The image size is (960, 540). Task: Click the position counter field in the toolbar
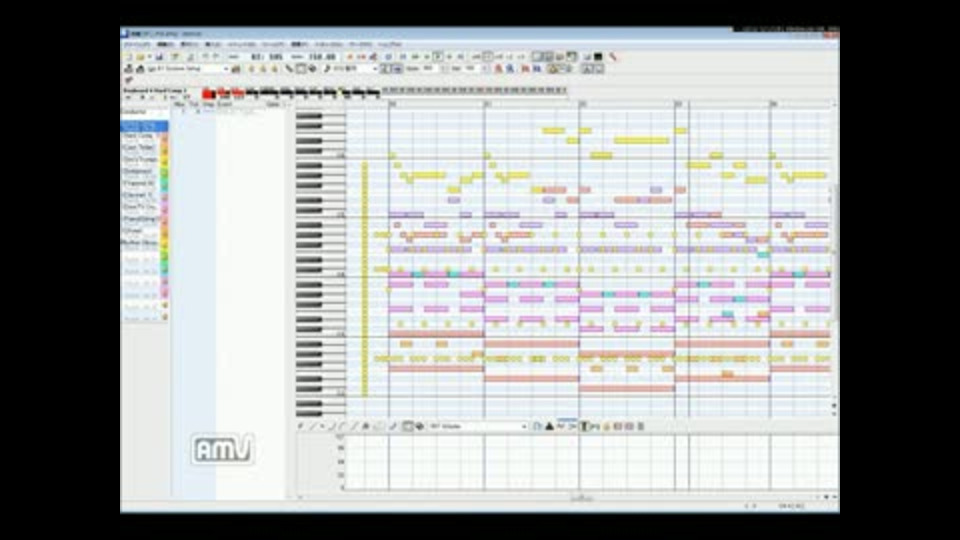click(x=266, y=57)
